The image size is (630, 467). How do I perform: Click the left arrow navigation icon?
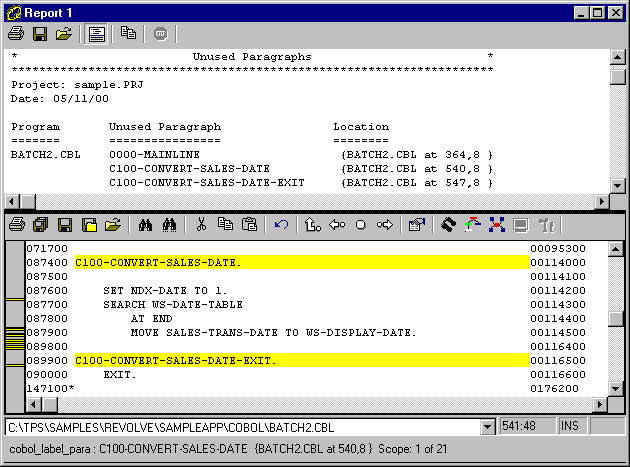pyautogui.click(x=337, y=224)
